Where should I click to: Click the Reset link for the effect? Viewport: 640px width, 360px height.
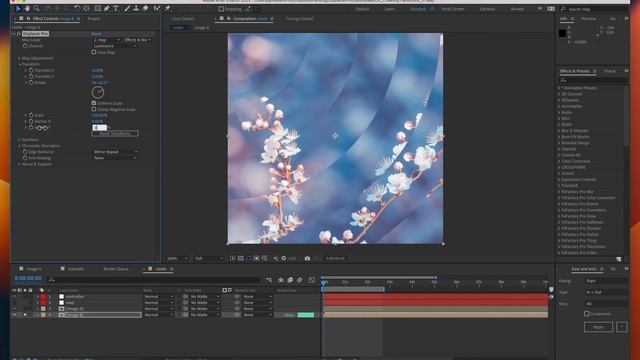96,34
